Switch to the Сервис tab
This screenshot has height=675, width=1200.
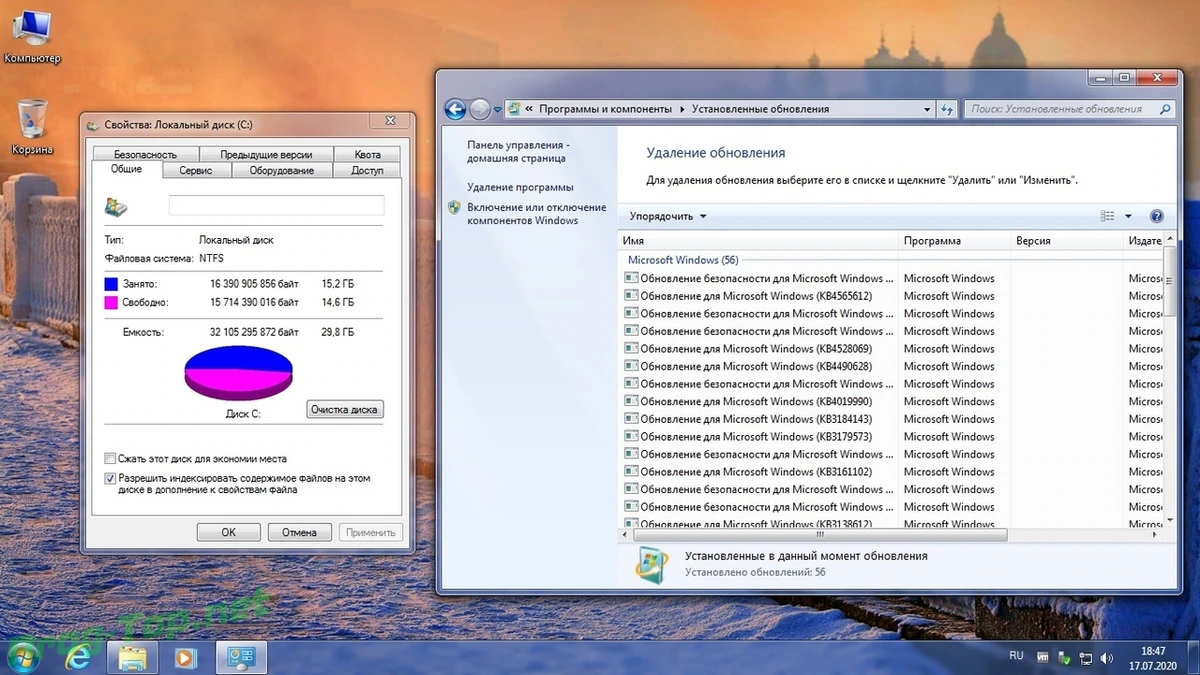pos(196,170)
